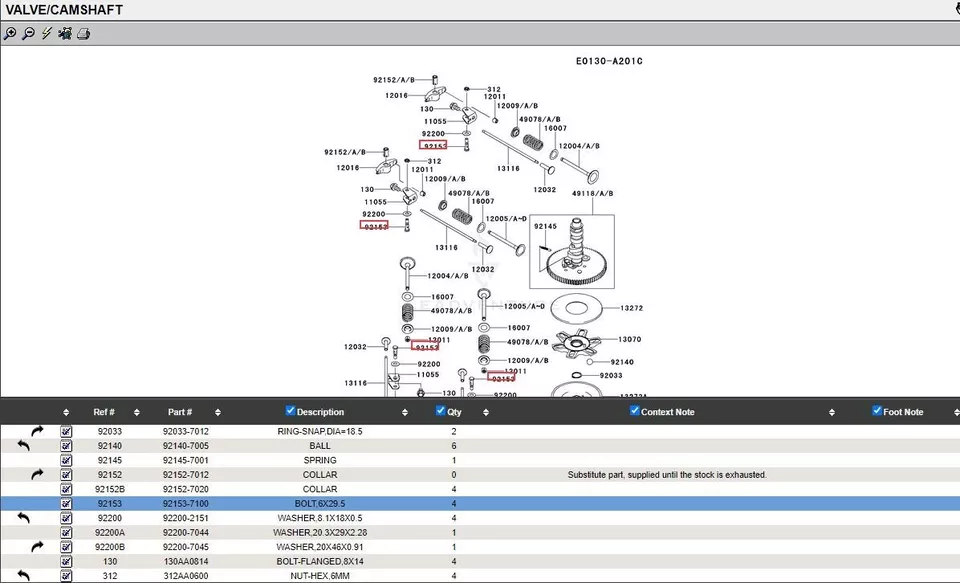Click the sort arrows after Part #

coord(218,412)
